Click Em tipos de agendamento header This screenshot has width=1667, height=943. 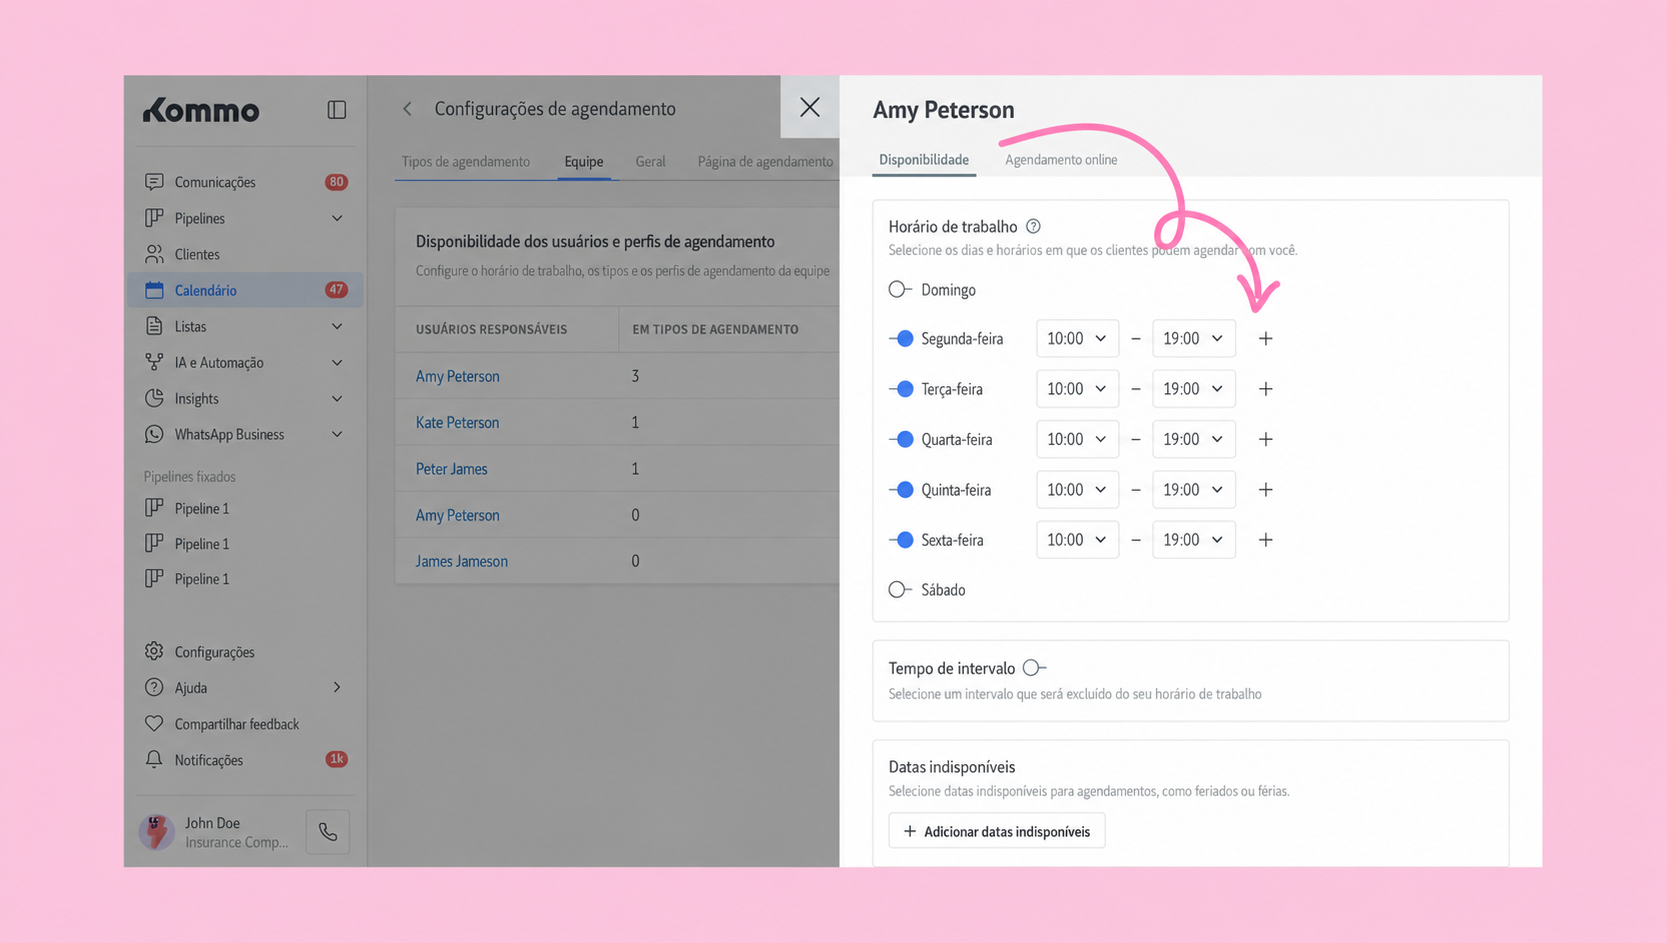pyautogui.click(x=715, y=329)
